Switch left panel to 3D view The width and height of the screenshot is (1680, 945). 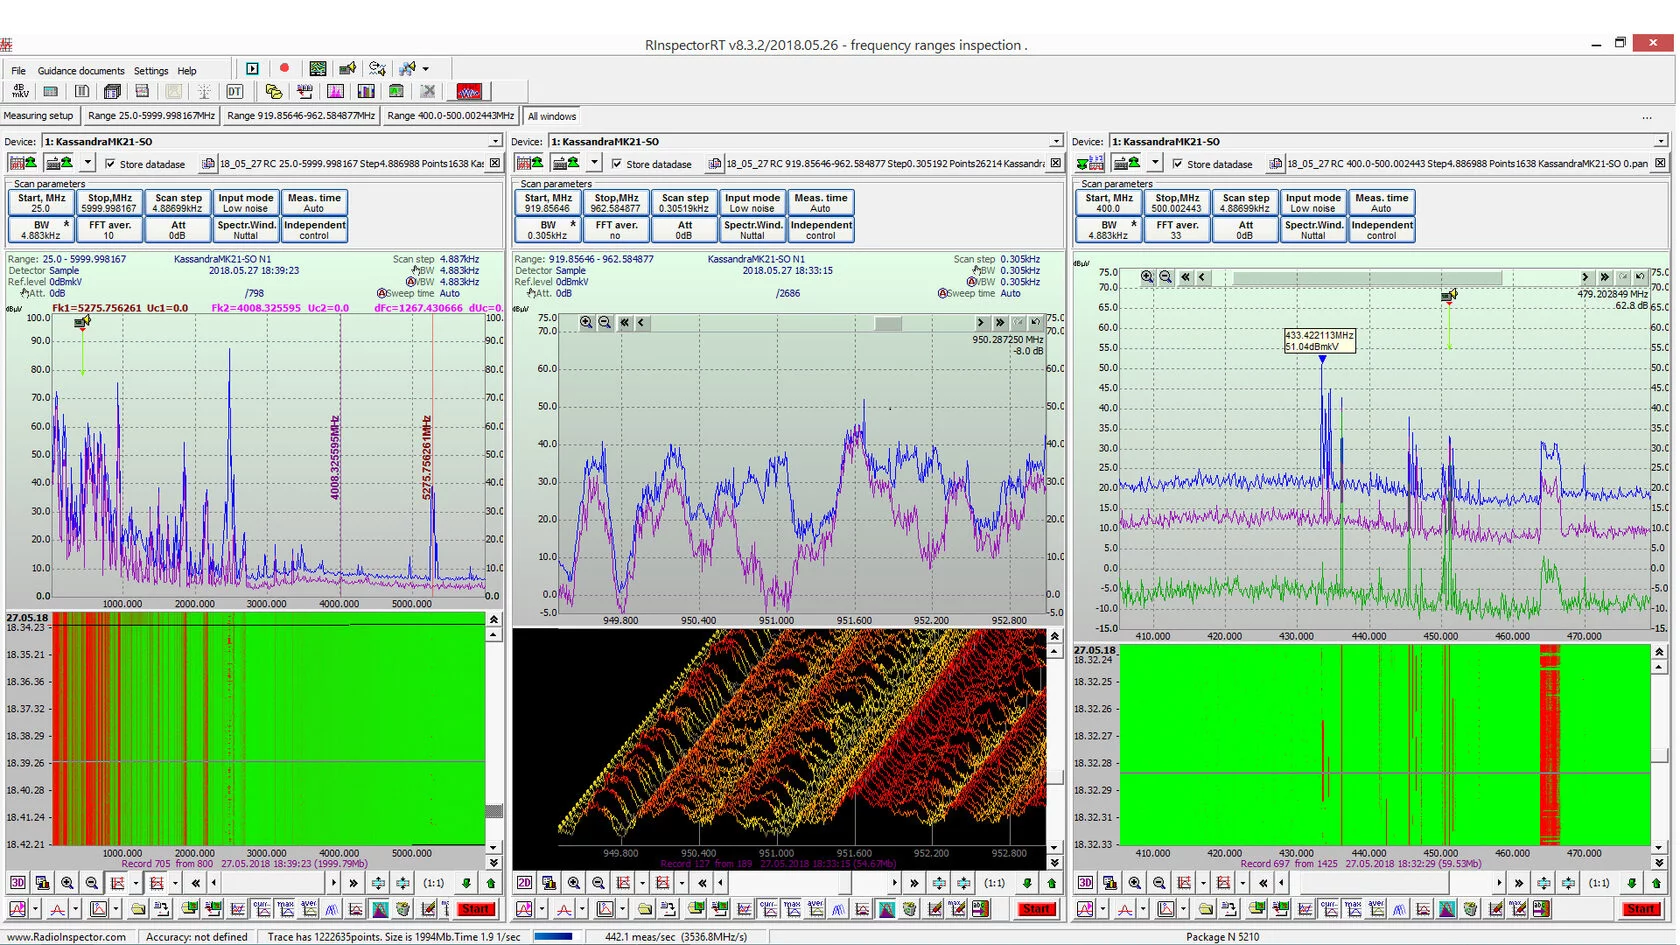coord(17,883)
